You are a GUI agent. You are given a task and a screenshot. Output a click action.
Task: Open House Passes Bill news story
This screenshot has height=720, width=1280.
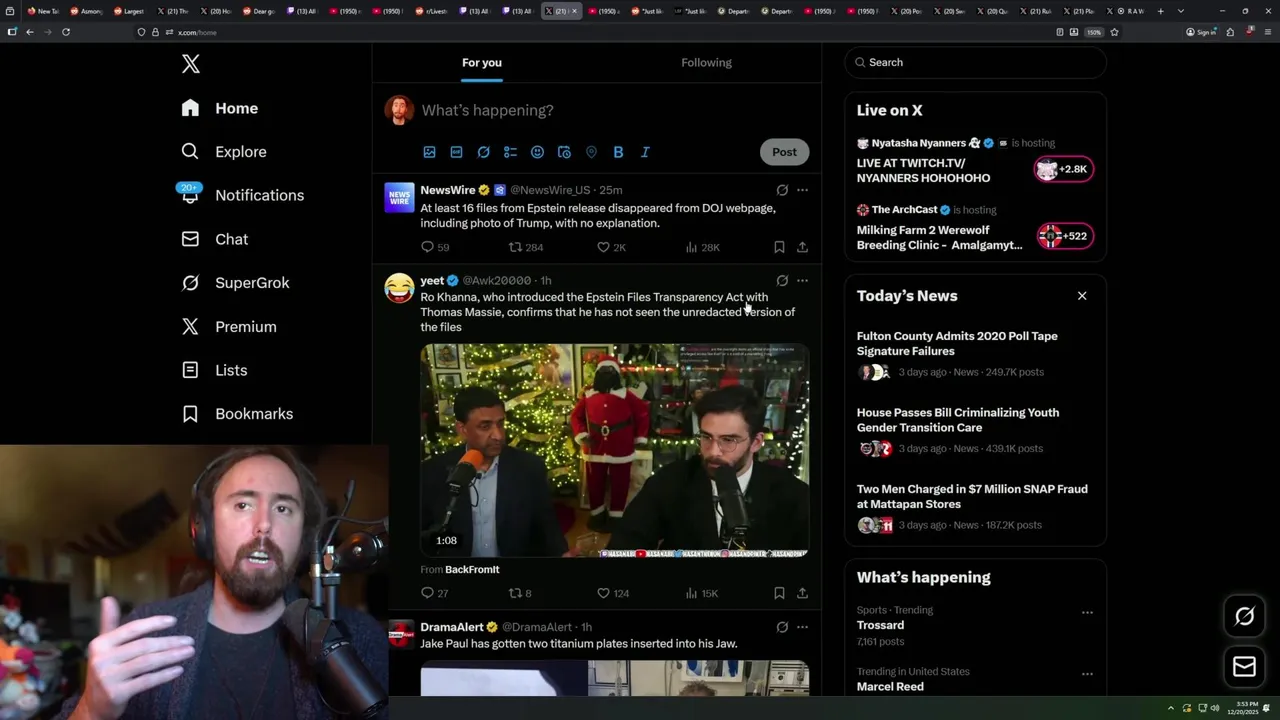pyautogui.click(x=958, y=420)
